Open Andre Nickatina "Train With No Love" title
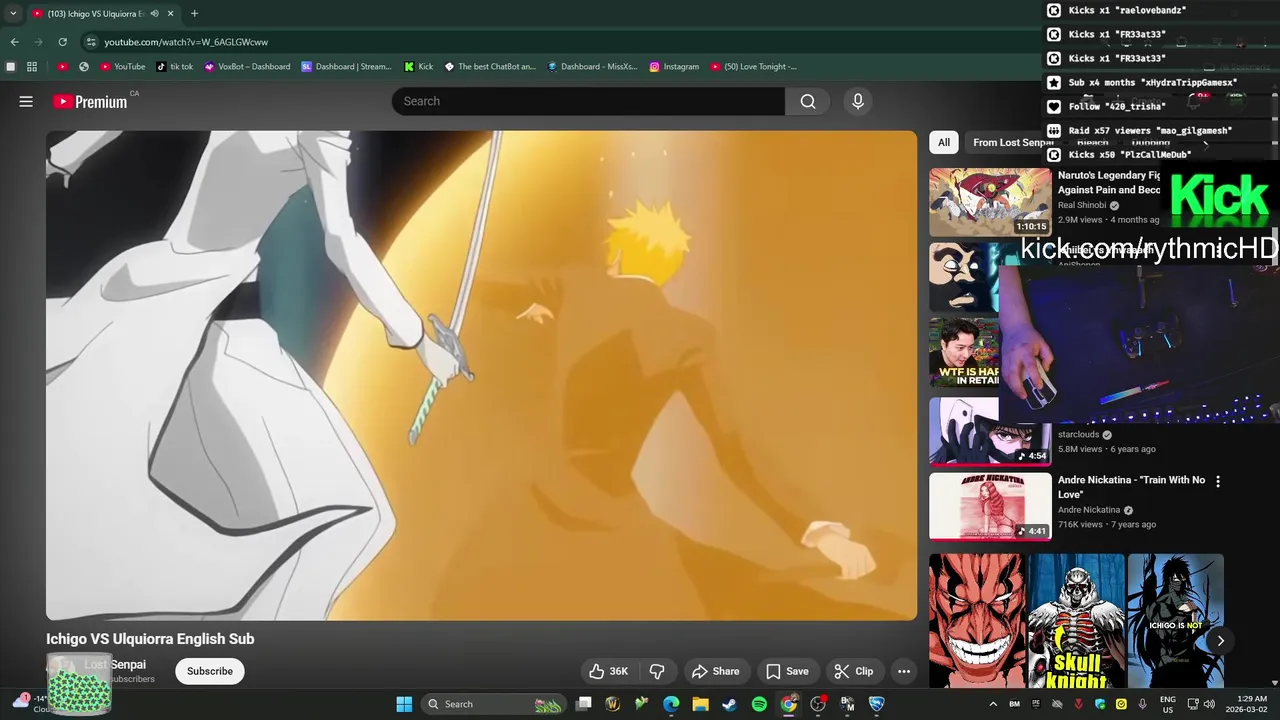 tap(1131, 487)
